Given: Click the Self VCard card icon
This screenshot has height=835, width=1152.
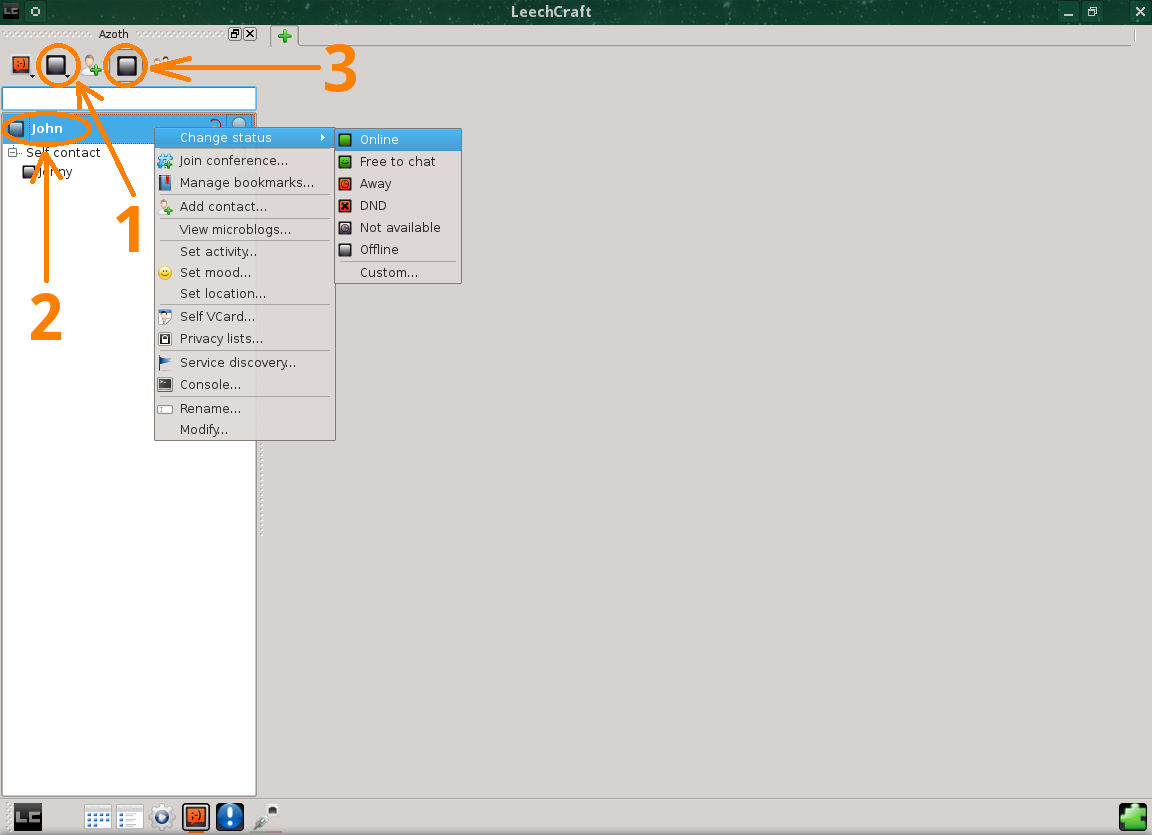Looking at the screenshot, I should pyautogui.click(x=165, y=317).
